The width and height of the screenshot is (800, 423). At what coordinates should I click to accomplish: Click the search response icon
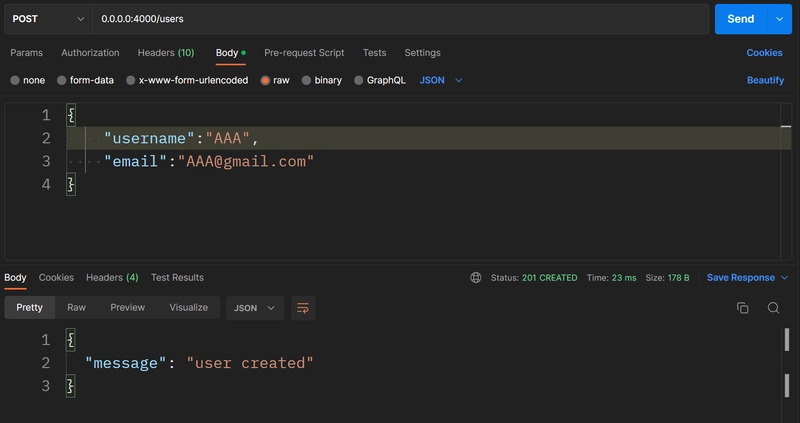(773, 308)
